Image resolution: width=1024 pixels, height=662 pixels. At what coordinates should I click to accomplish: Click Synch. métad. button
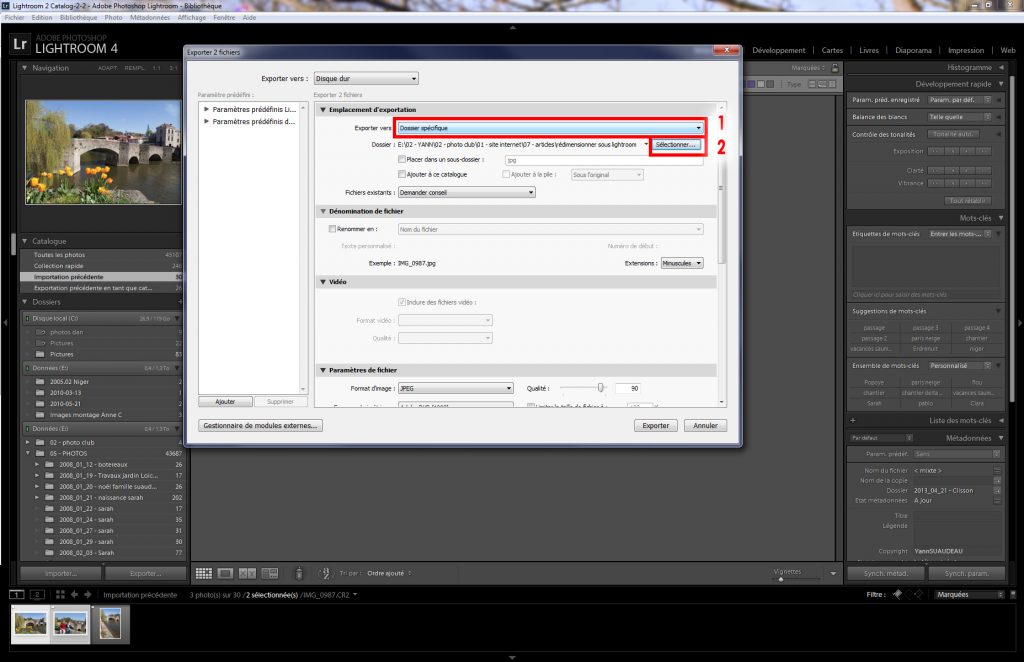(886, 573)
